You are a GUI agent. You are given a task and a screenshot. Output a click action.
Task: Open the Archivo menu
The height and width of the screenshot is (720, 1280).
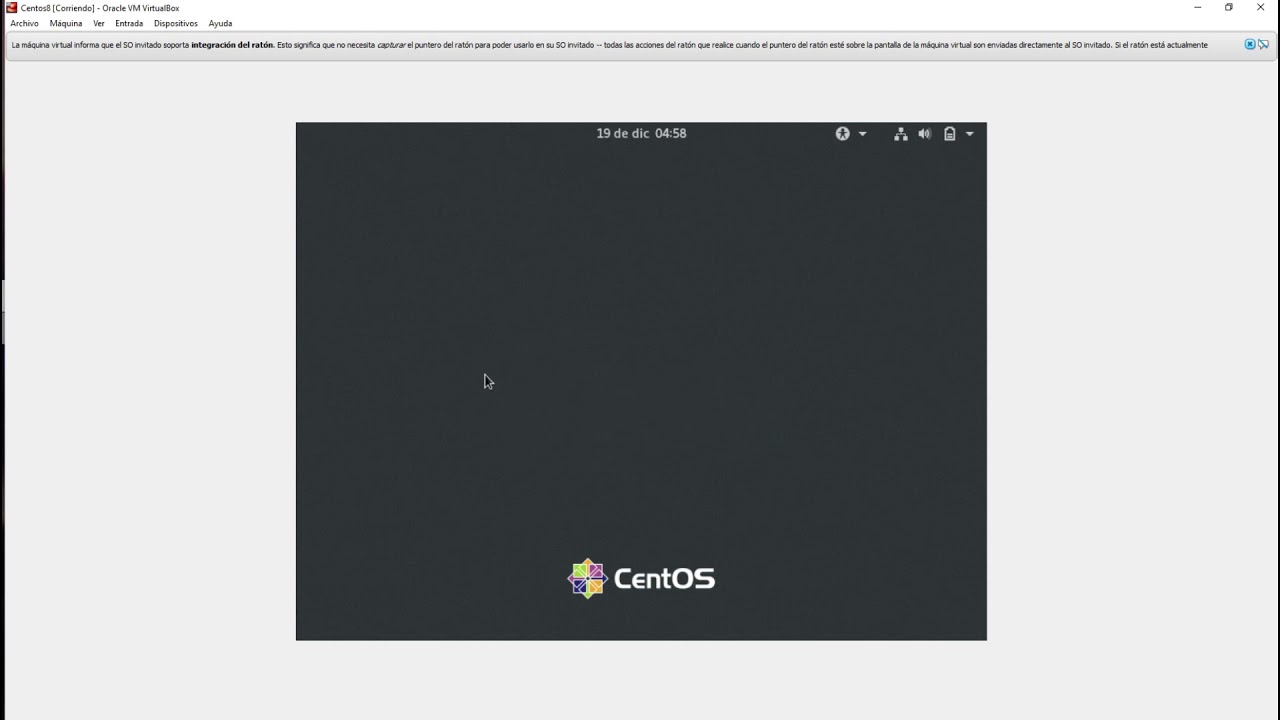click(24, 23)
